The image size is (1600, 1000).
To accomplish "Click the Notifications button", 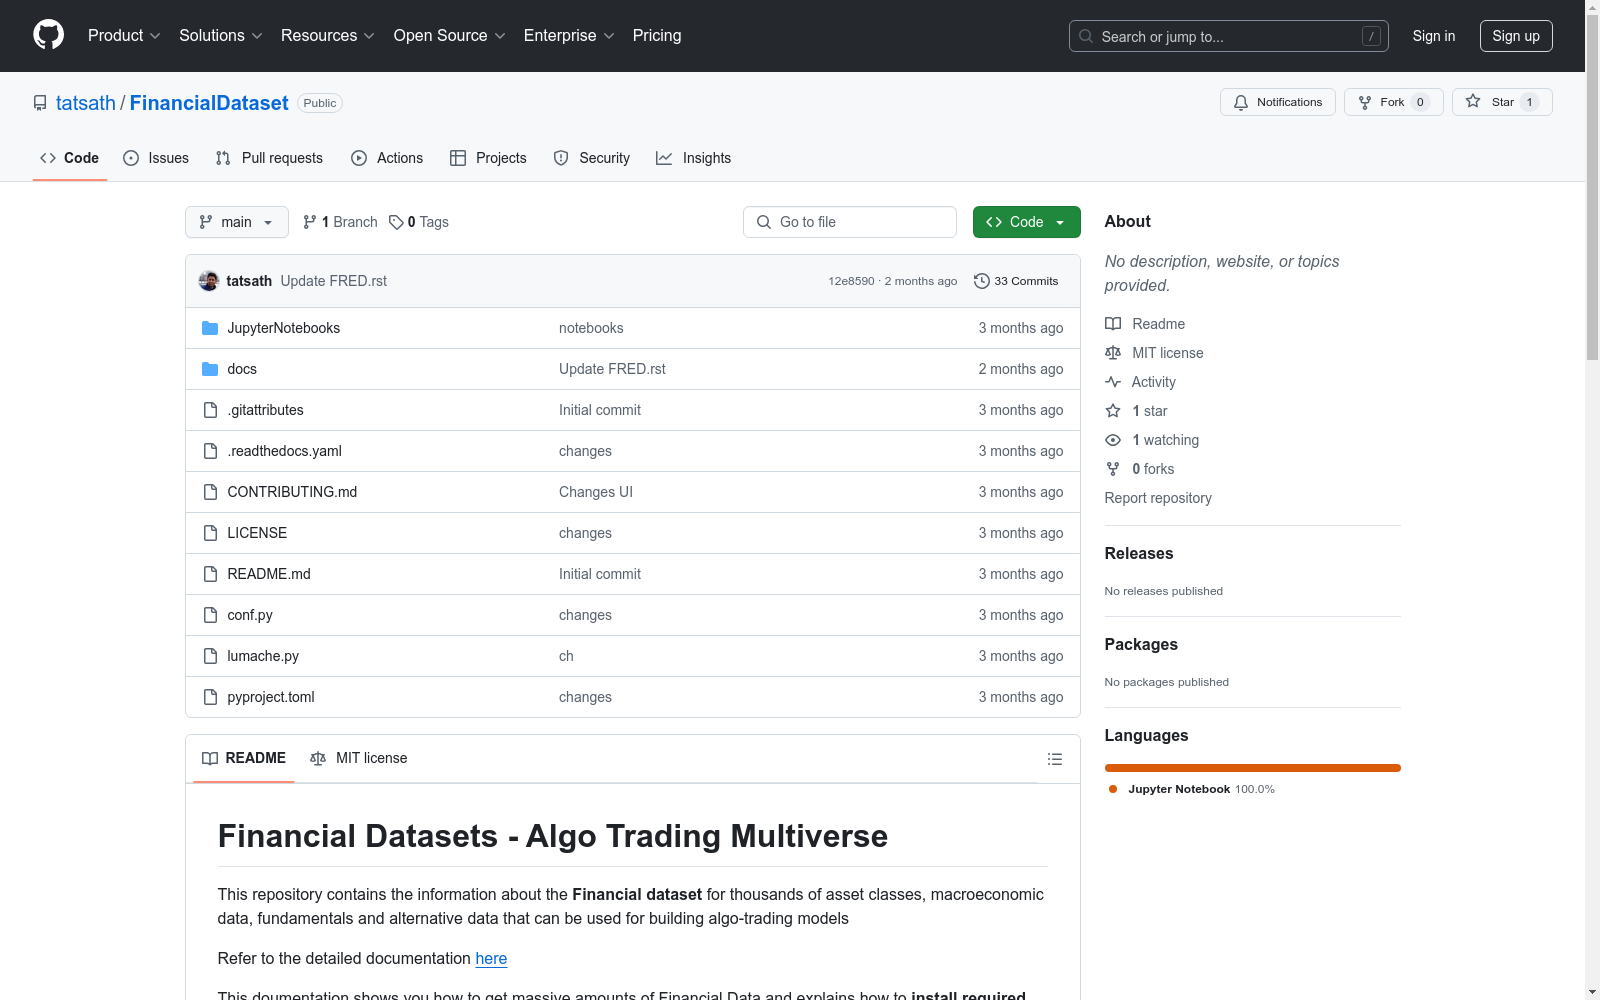I will (1278, 102).
